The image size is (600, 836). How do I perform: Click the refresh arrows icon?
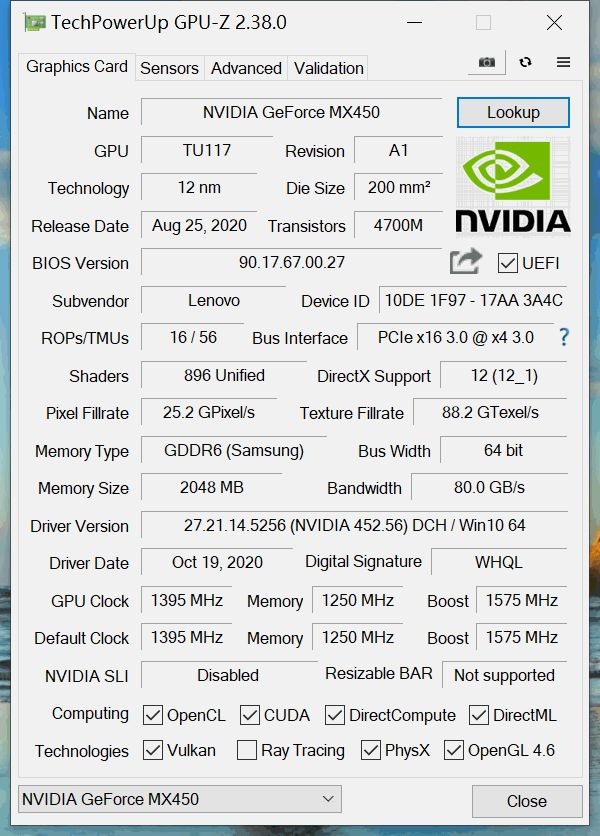pos(525,62)
